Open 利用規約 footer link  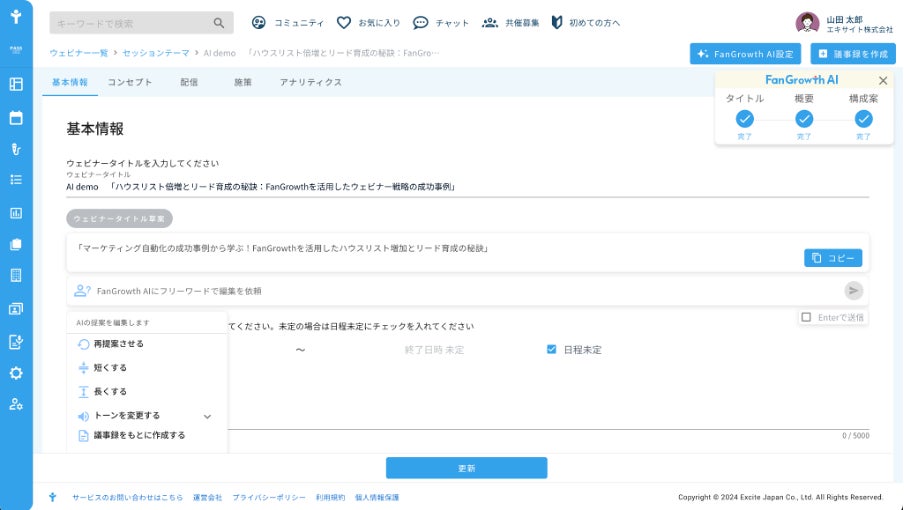point(330,497)
